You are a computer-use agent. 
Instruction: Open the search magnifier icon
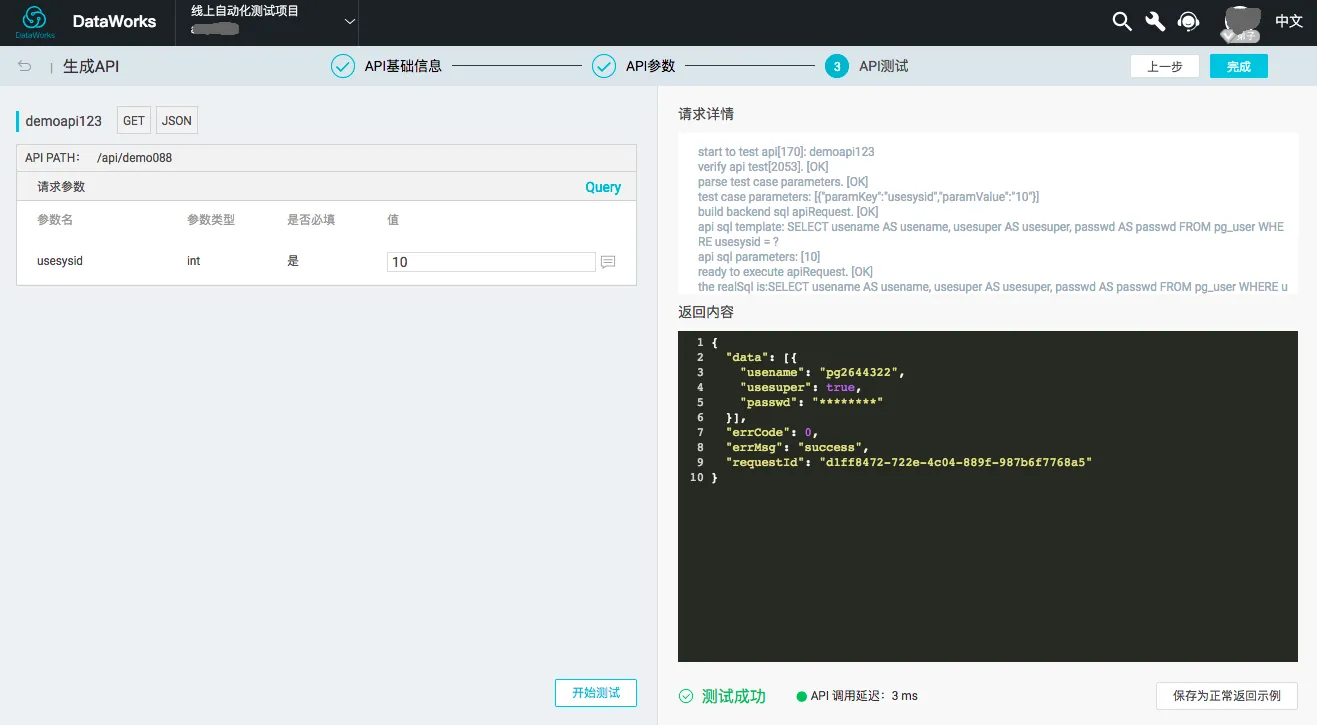pos(1122,21)
